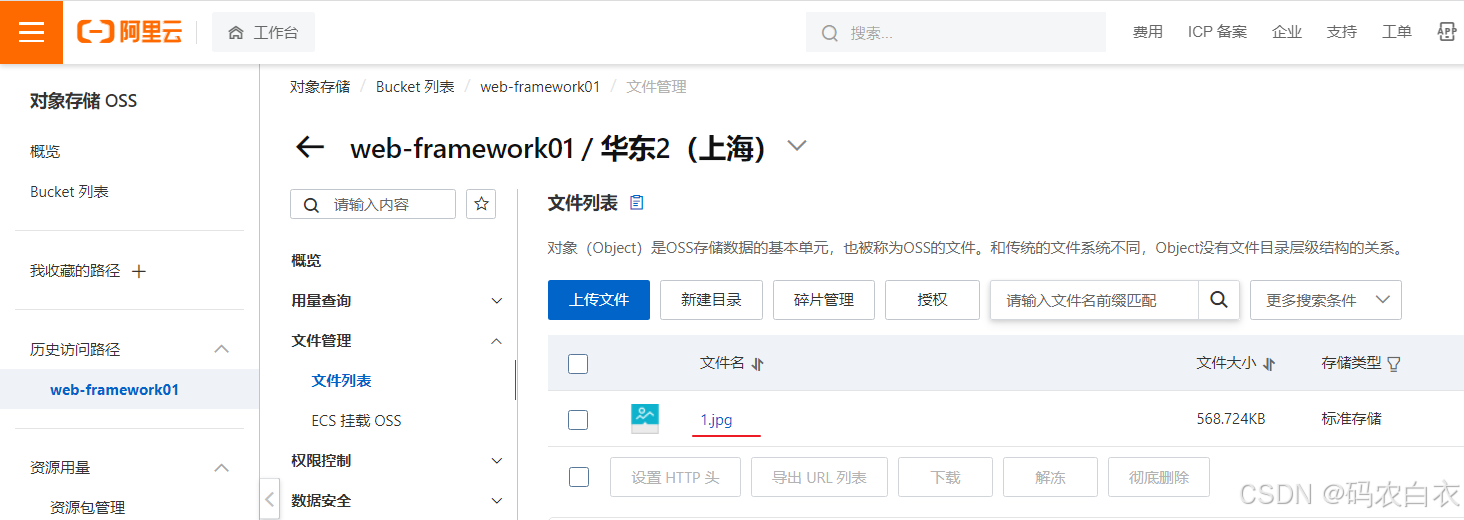This screenshot has height=520, width=1464.
Task: Open 资源包管理 in sidebar
Action: [87, 507]
